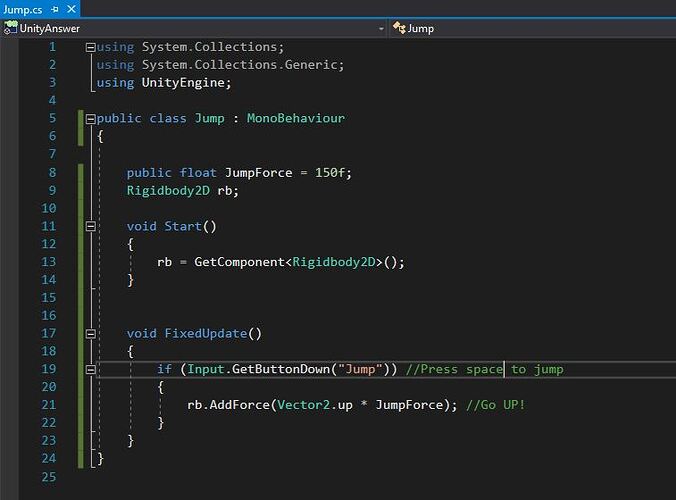Click 'GetComponent' call on line 13
This screenshot has height=500, width=676.
tap(239, 262)
